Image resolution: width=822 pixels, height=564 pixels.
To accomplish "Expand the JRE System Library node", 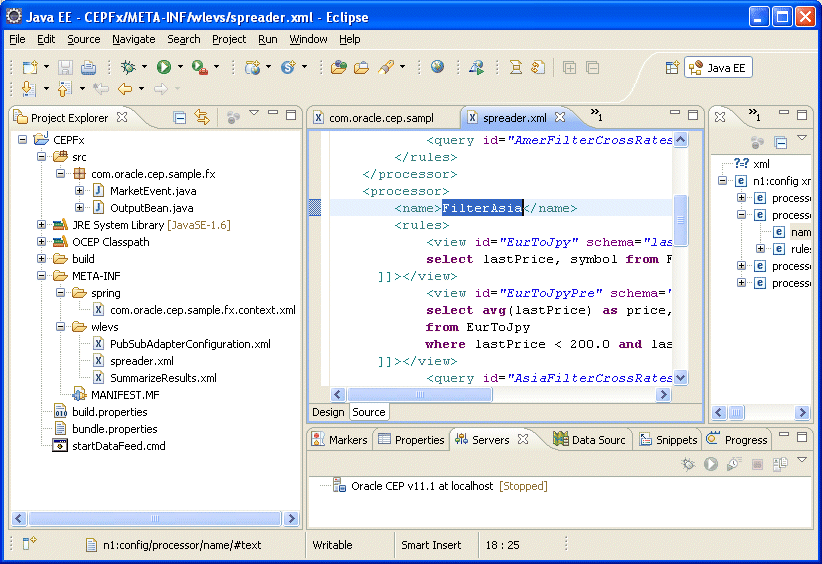I will [42, 225].
